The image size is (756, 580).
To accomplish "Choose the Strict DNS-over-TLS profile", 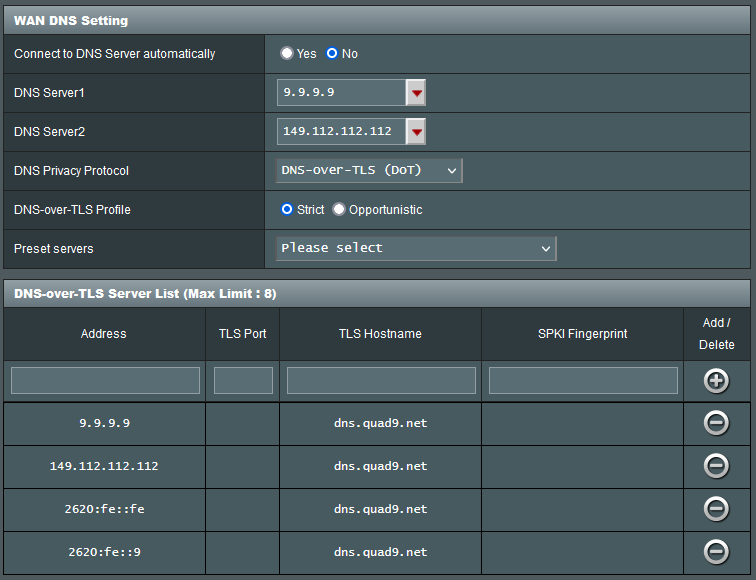I will [287, 209].
